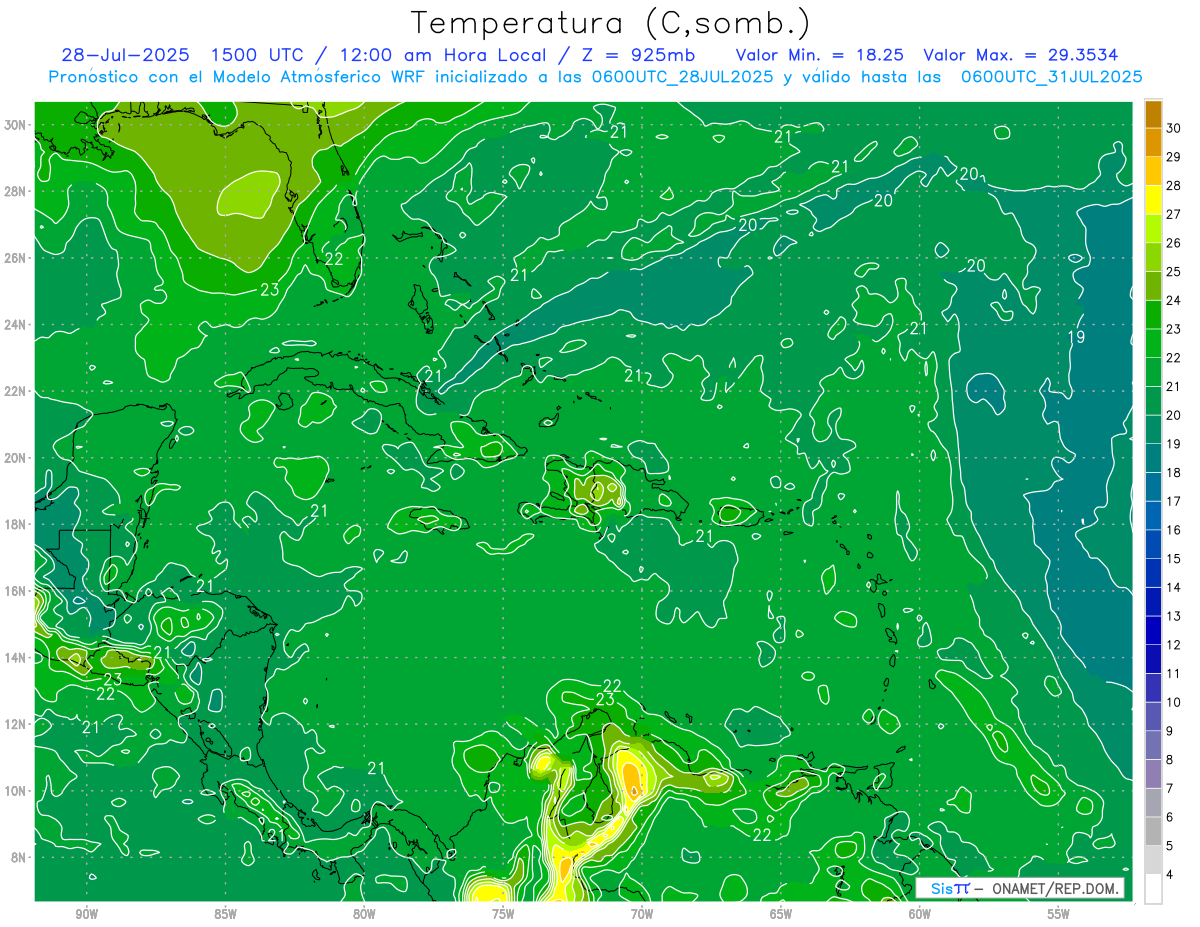The image size is (1200, 927).
Task: Click the '75W' longitude axis label
Action: 503,915
